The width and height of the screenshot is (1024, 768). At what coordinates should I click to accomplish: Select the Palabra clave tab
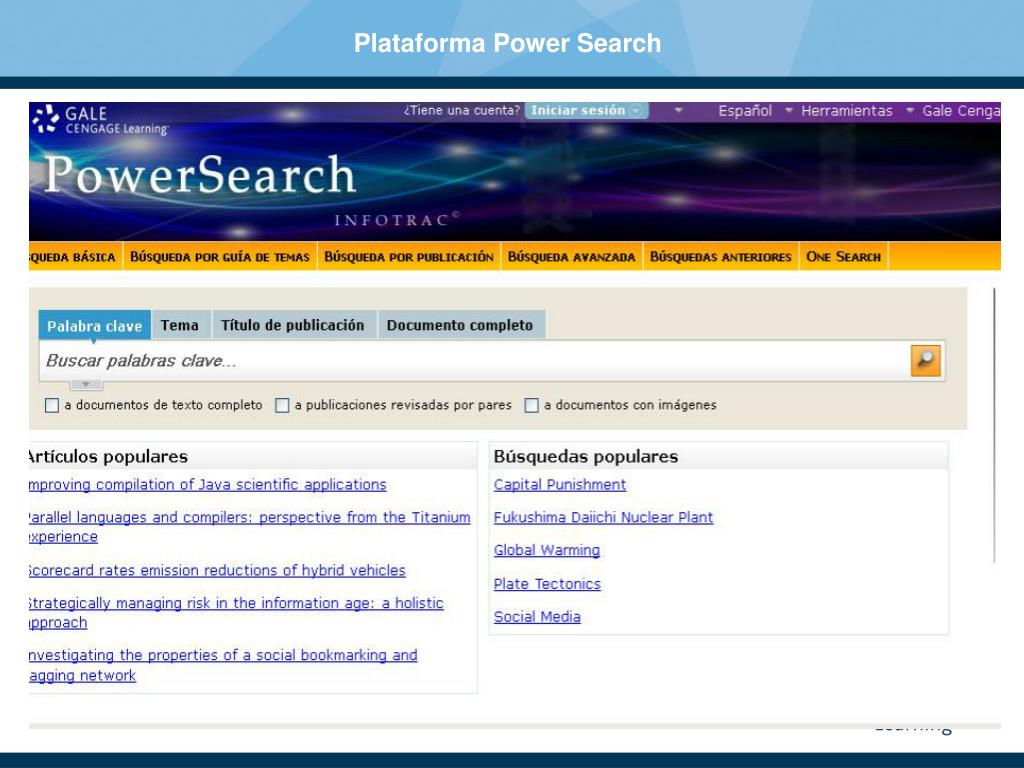(95, 325)
